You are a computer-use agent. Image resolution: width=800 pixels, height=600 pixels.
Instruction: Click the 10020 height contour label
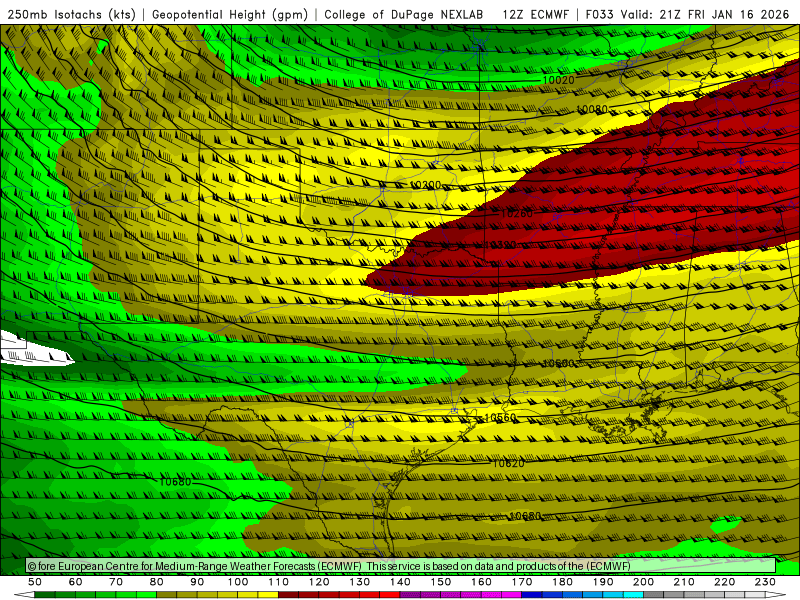tap(558, 80)
